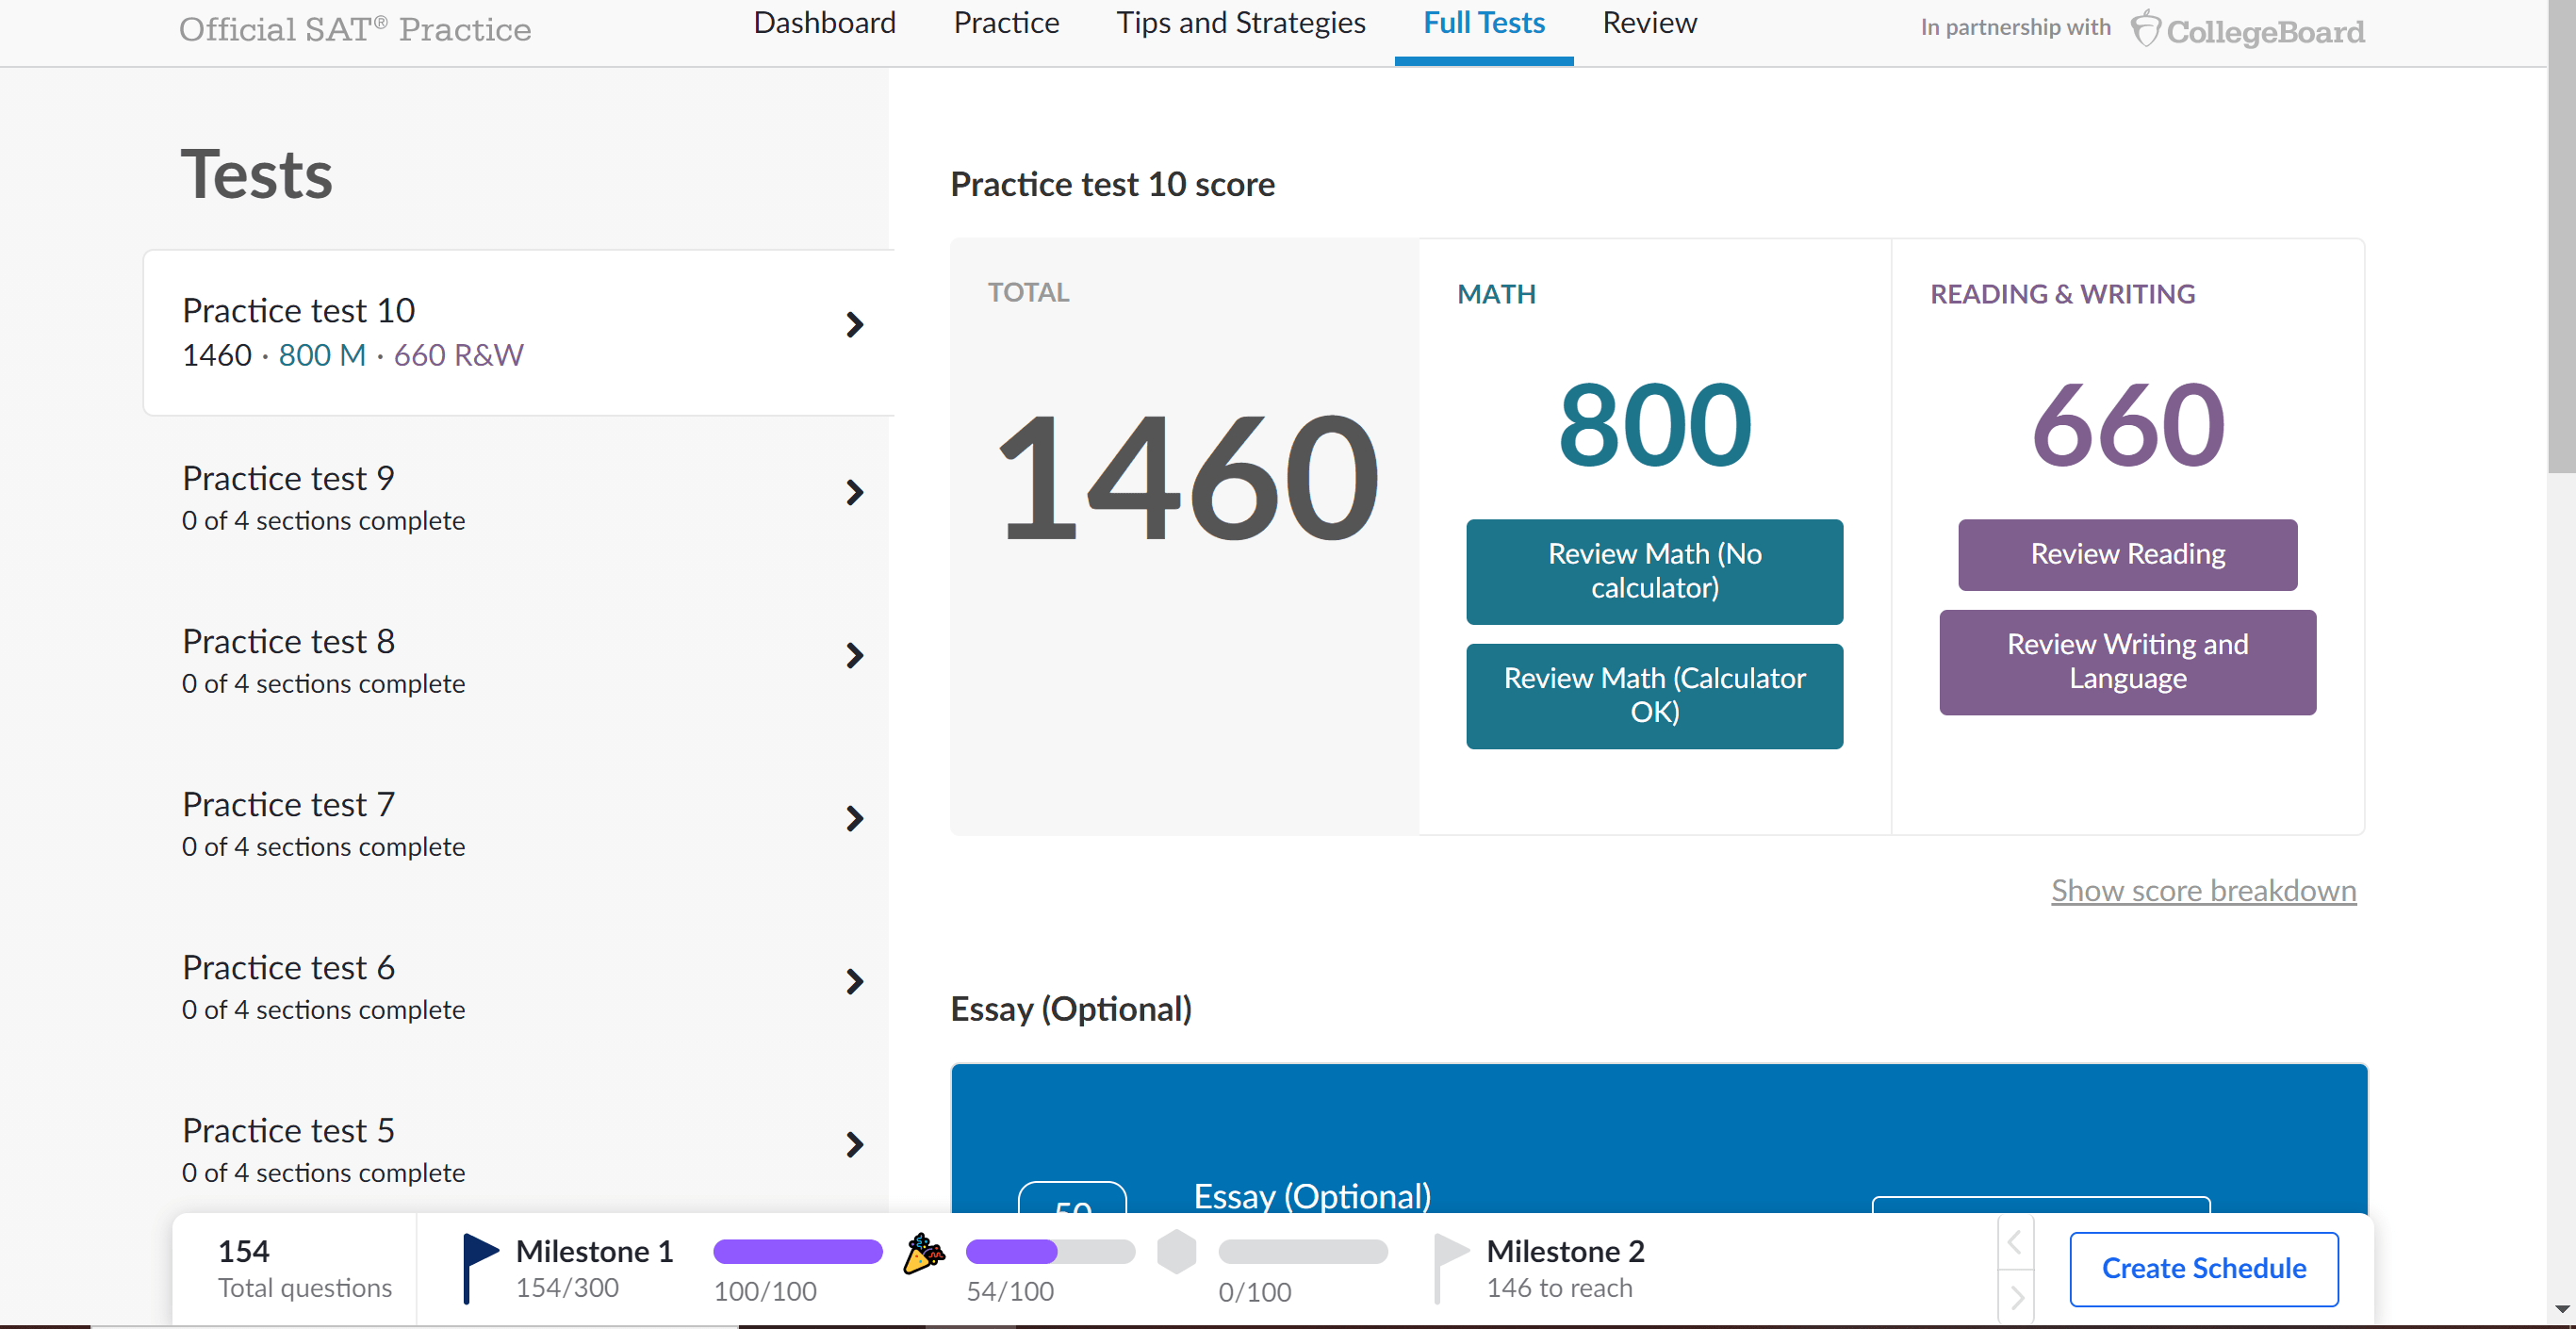This screenshot has height=1329, width=2576.
Task: Open the Dashboard tab
Action: click(x=825, y=23)
